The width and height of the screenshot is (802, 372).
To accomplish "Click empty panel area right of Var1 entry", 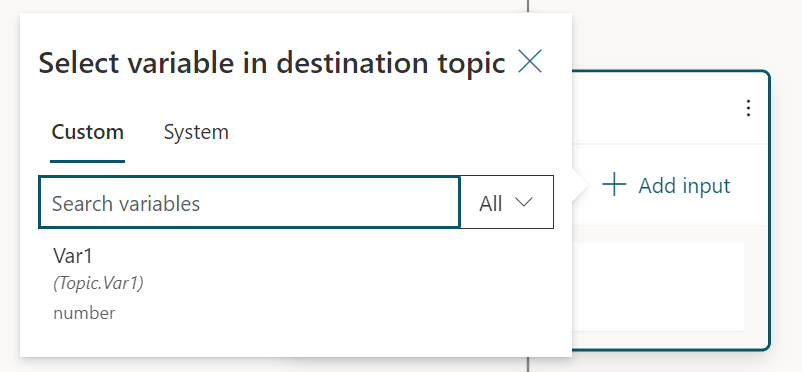I will click(358, 284).
